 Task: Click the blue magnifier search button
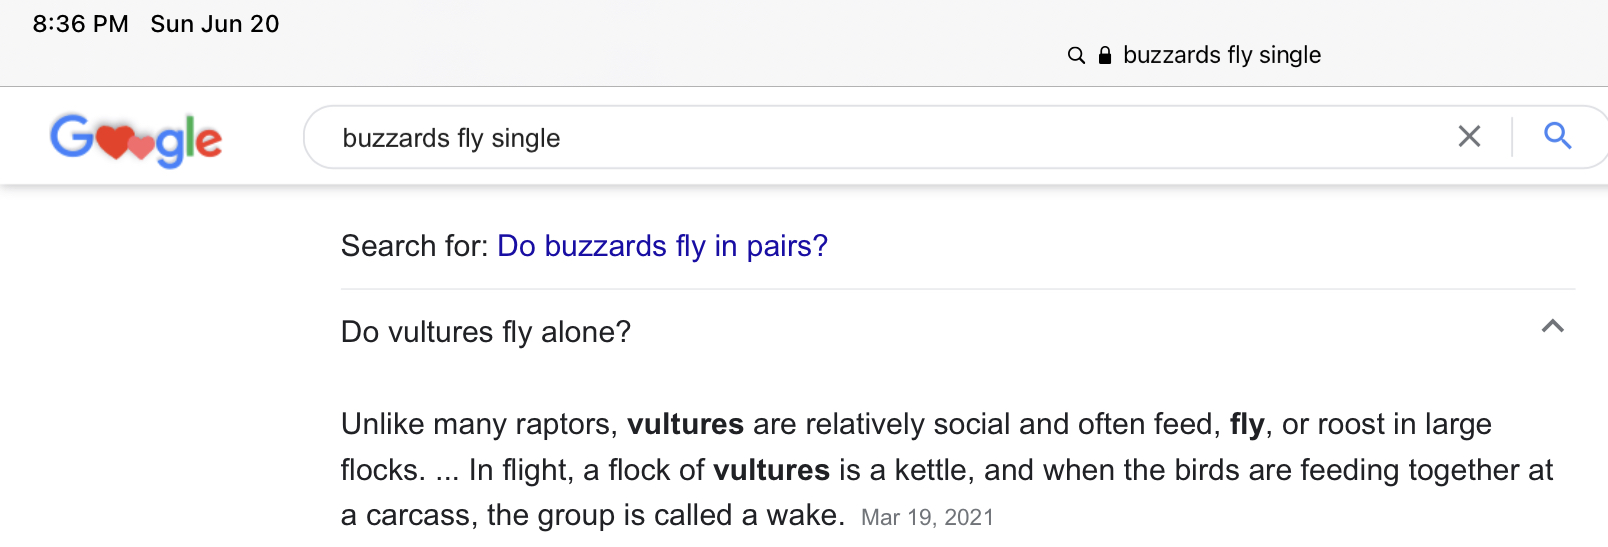coord(1557,136)
